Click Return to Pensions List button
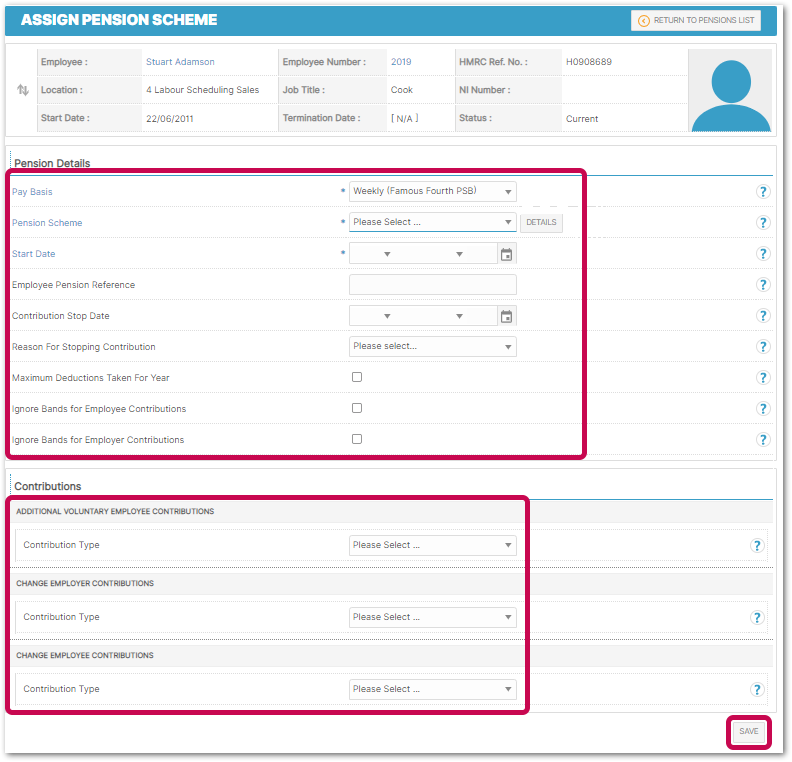 [x=695, y=20]
